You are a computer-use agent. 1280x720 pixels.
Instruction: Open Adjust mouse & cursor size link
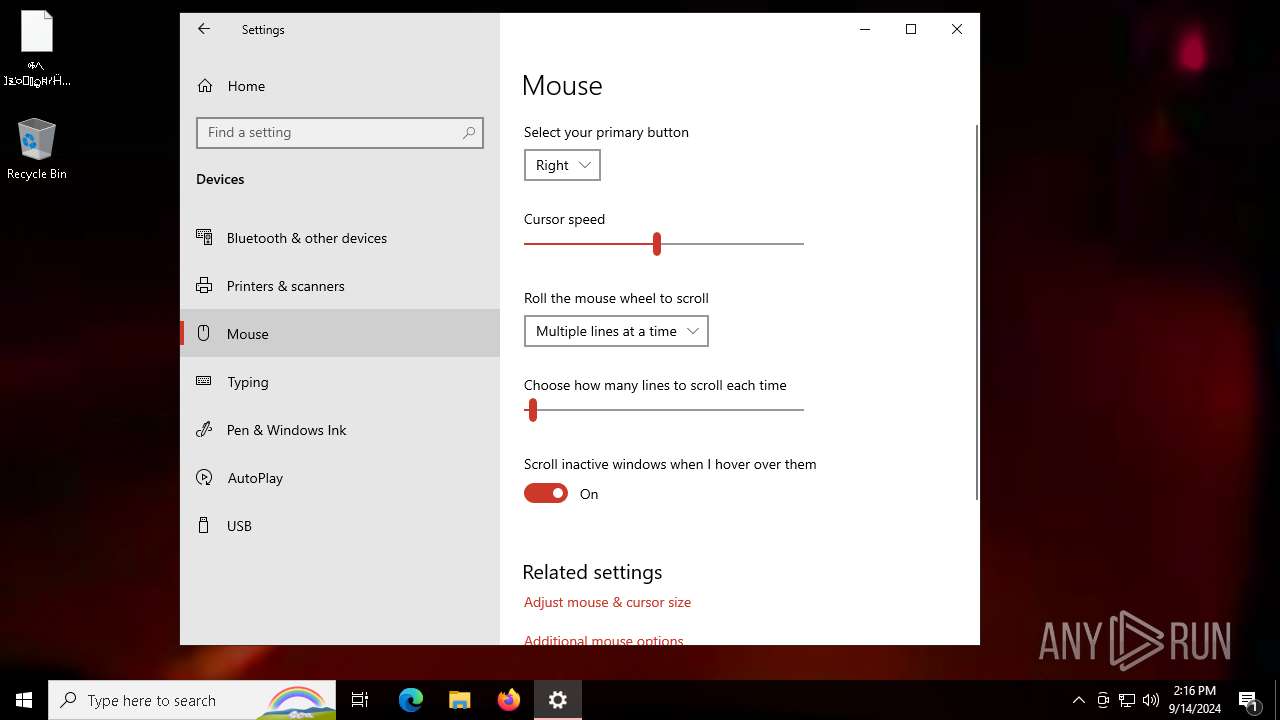(607, 602)
